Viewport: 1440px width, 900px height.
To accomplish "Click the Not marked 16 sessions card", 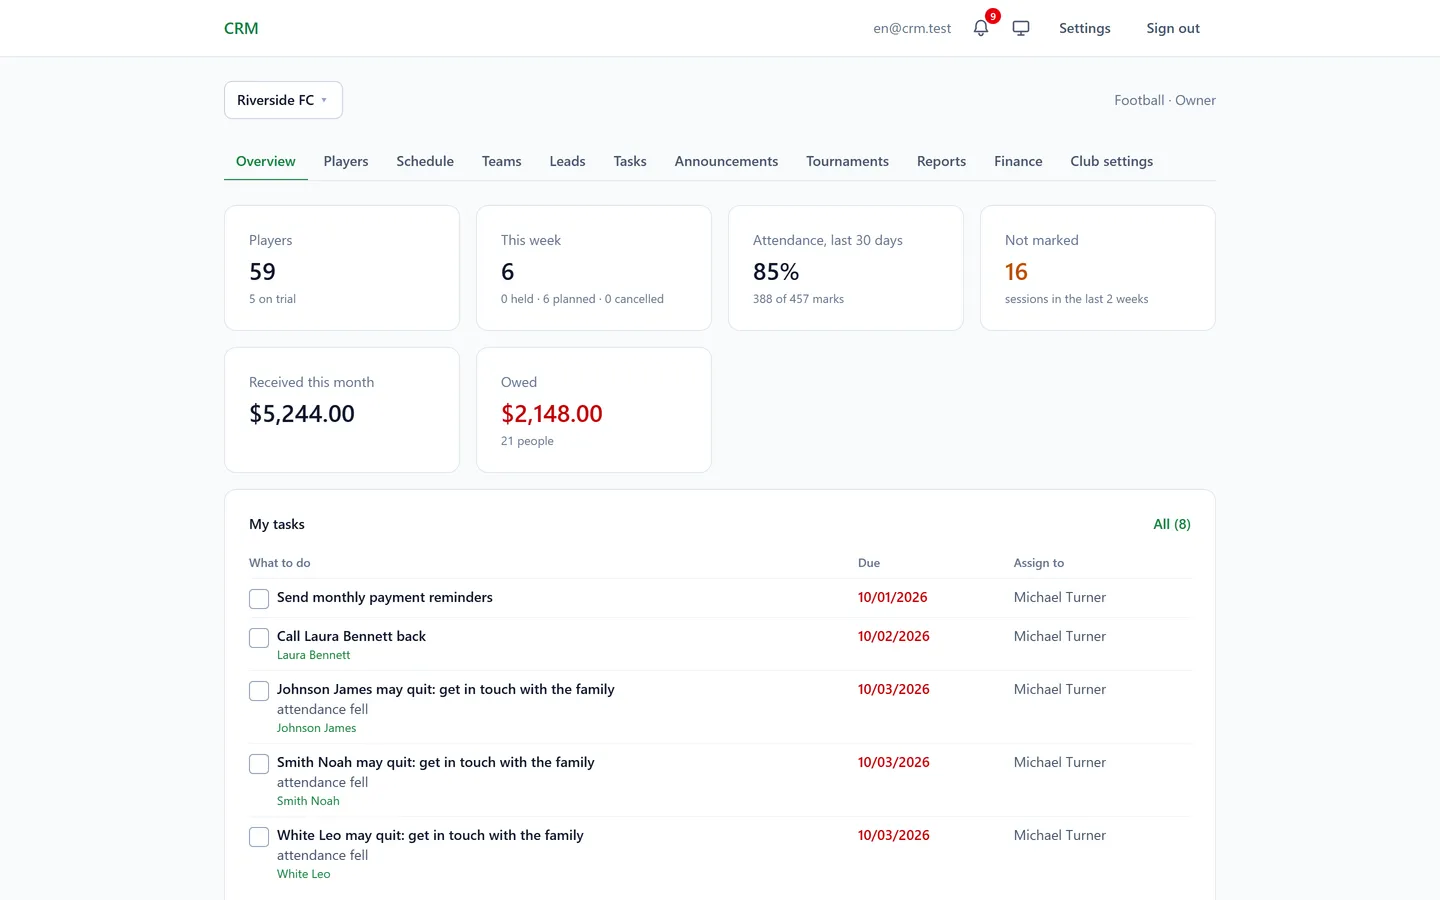I will pyautogui.click(x=1098, y=268).
